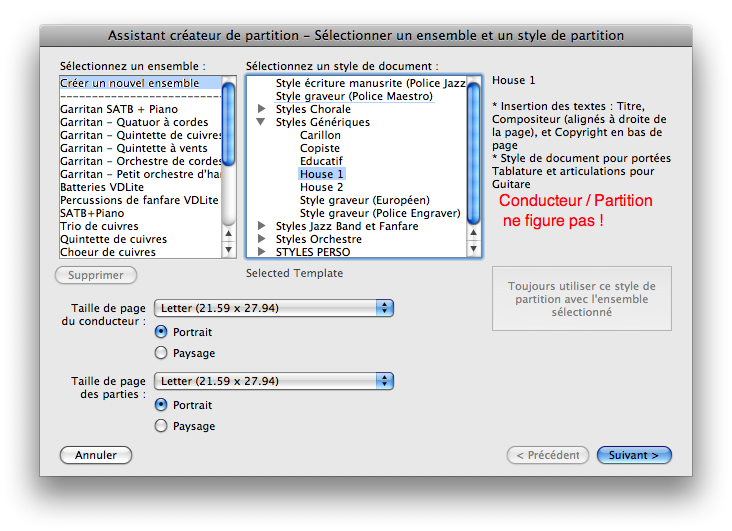The width and height of the screenshot is (732, 531).
Task: Expand the Styles Chorale tree node
Action: tap(262, 109)
